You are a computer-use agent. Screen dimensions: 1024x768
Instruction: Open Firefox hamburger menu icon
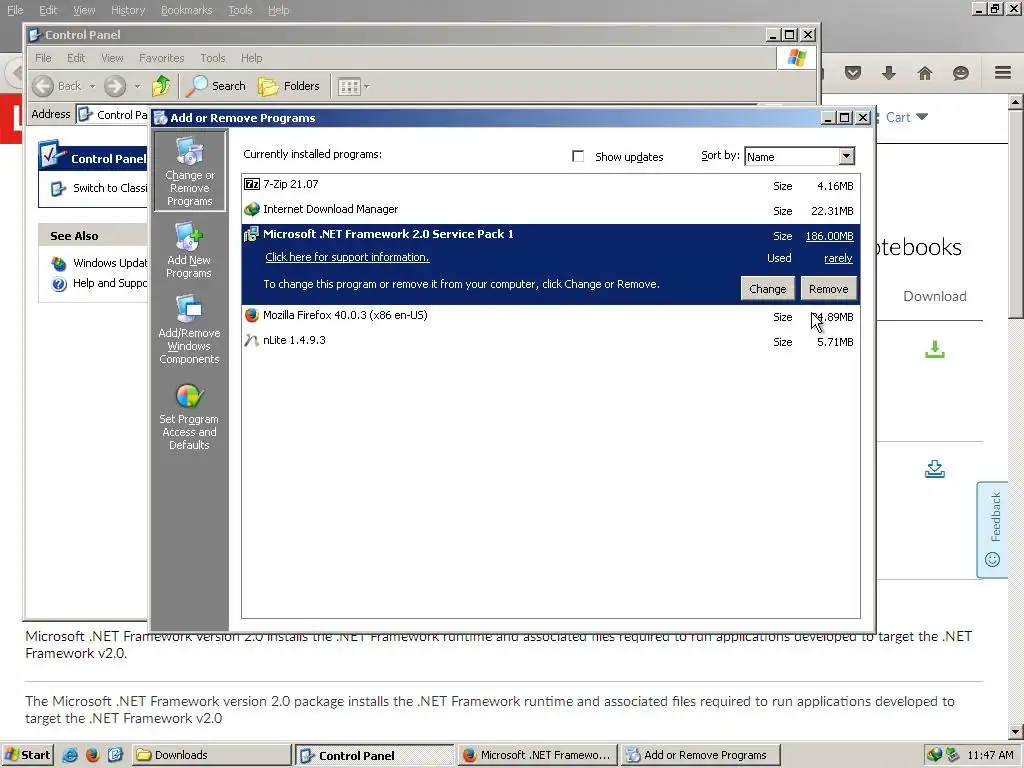[x=1003, y=72]
